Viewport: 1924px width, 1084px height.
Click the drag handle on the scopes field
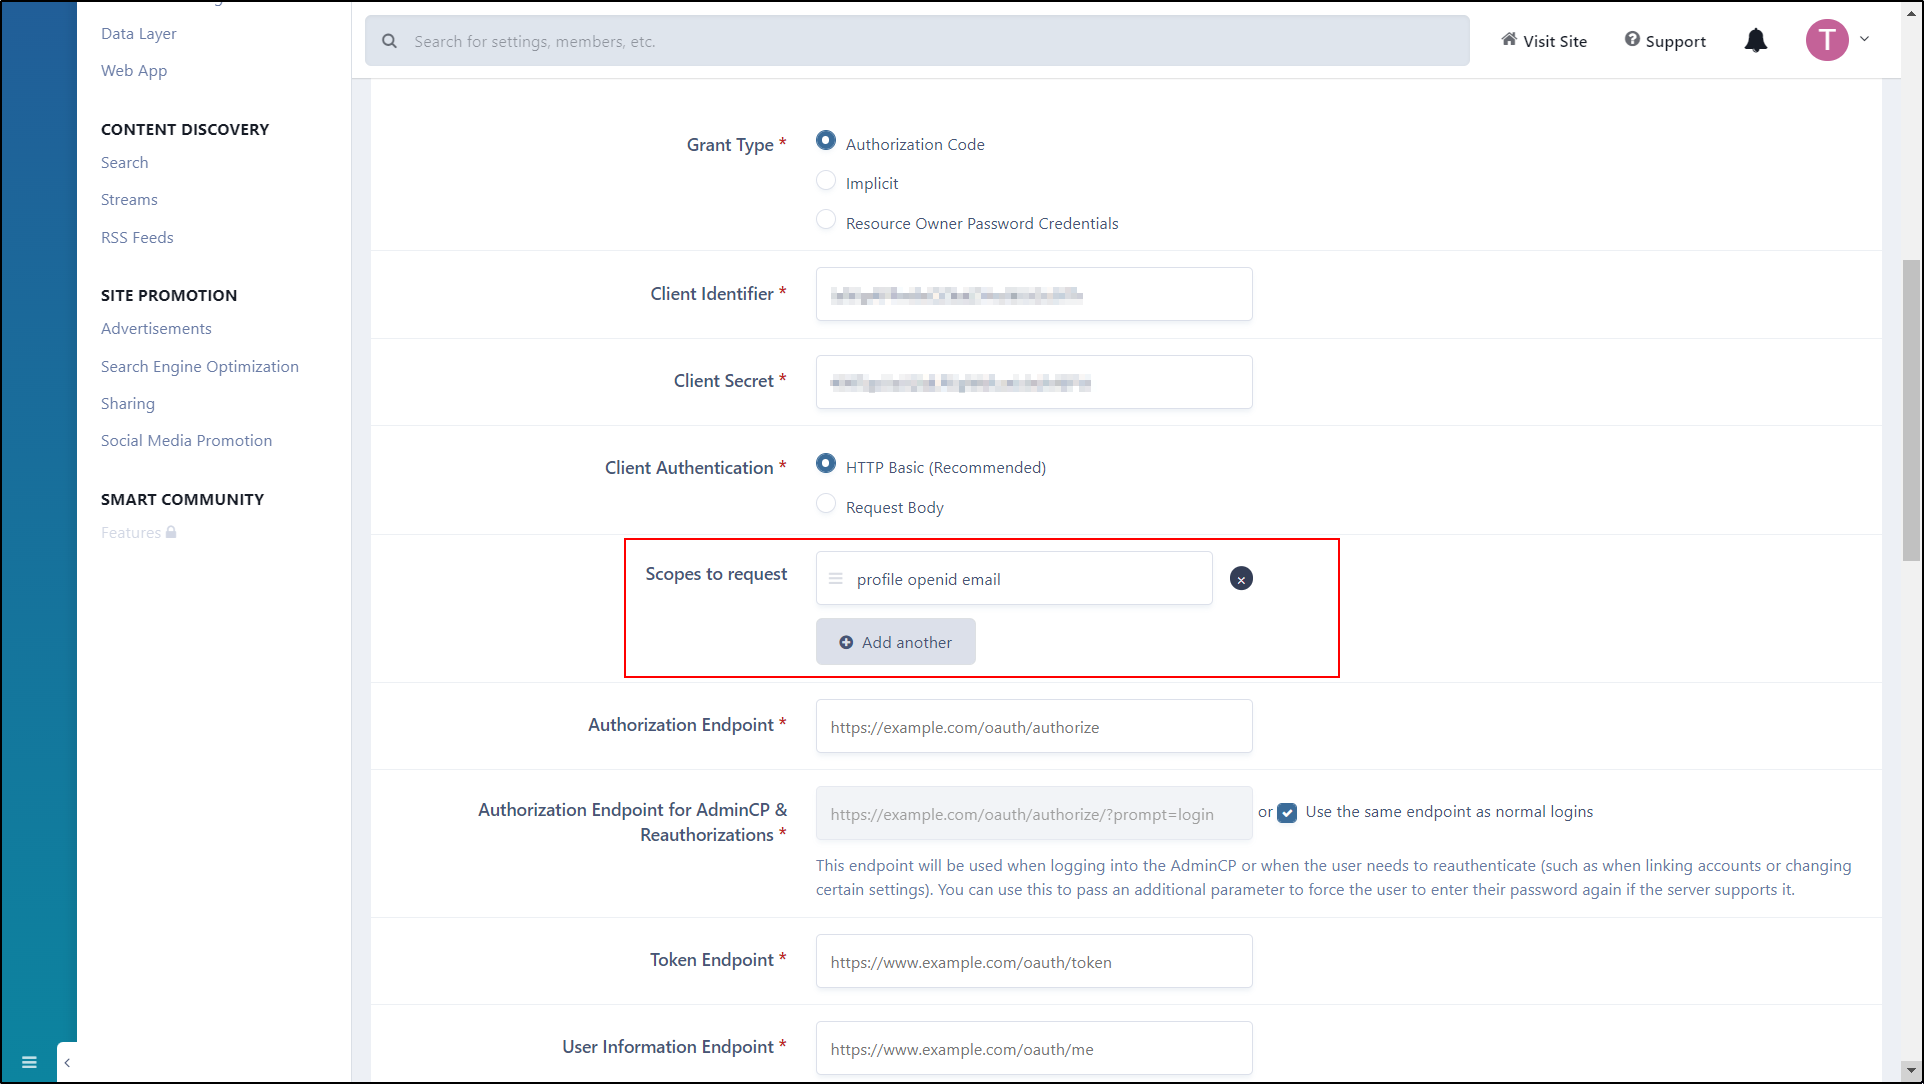[x=836, y=578]
